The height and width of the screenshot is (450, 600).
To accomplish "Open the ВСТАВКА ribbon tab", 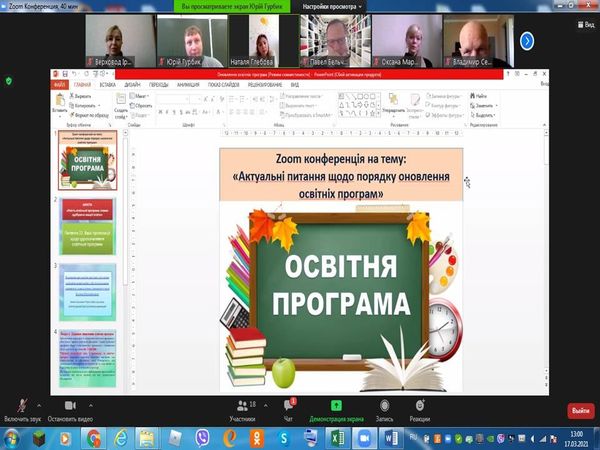I will (106, 85).
